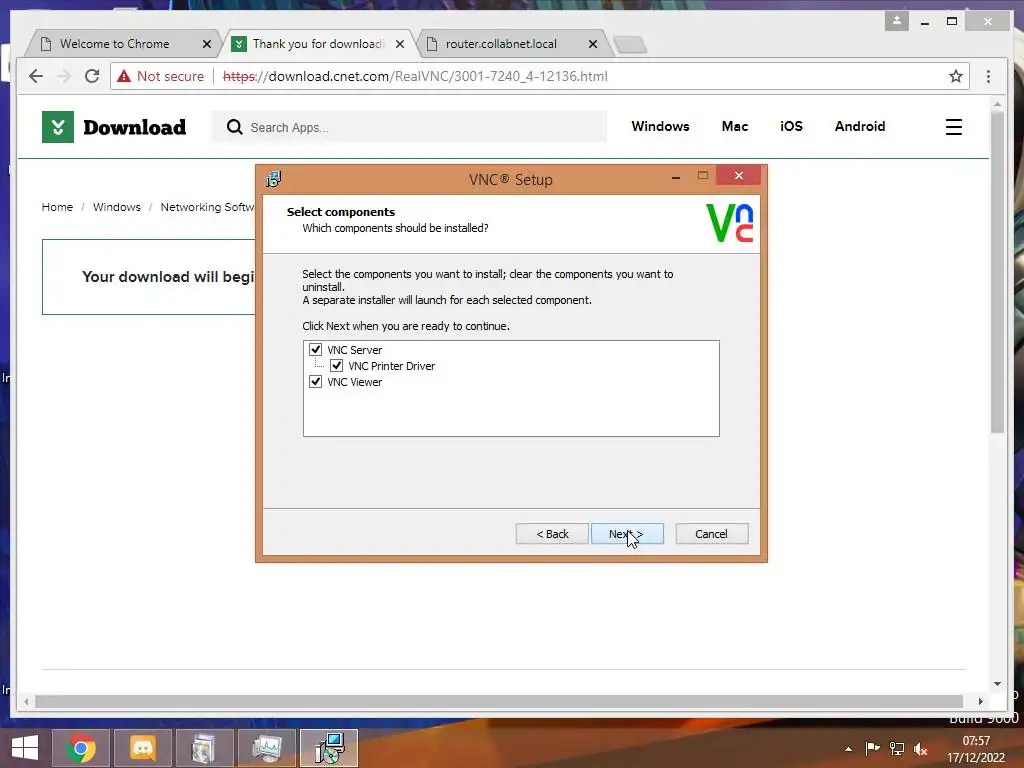This screenshot has width=1024, height=768.
Task: Go Back in VNC Setup wizard
Action: pyautogui.click(x=552, y=534)
